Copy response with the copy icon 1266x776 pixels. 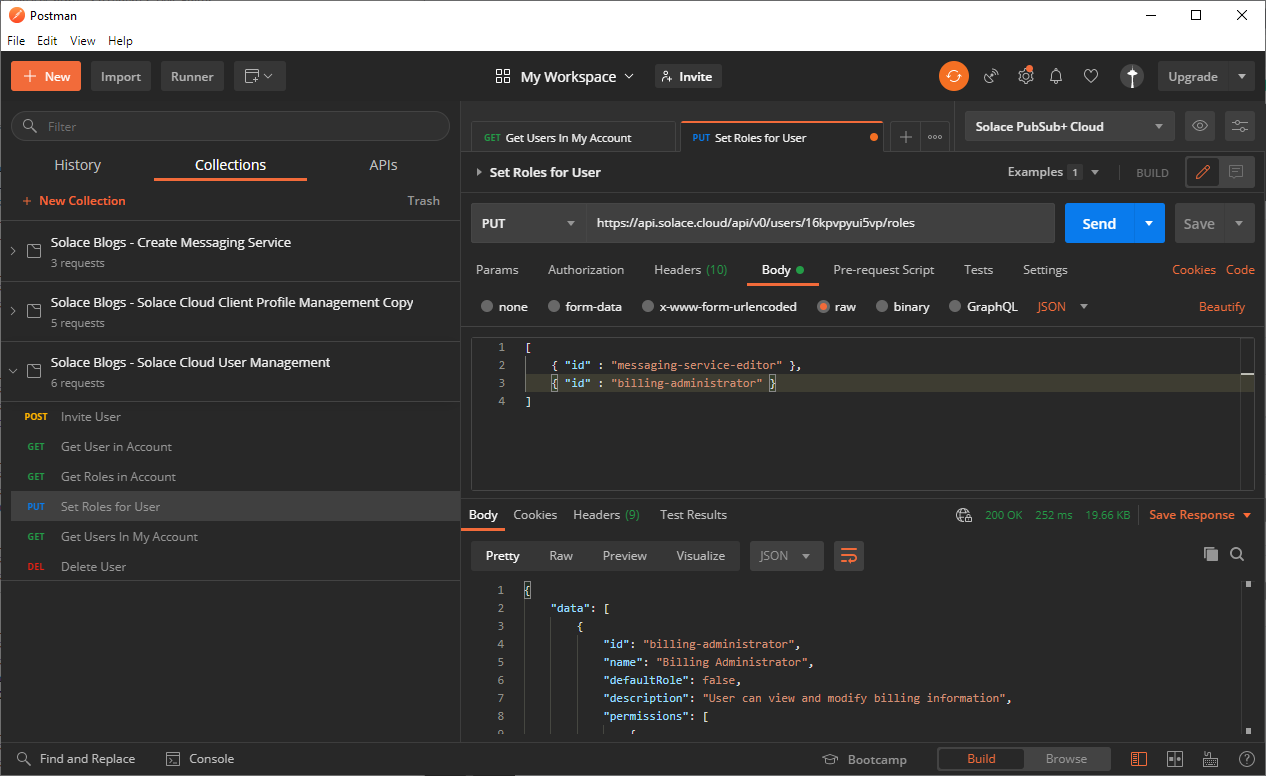point(1210,555)
